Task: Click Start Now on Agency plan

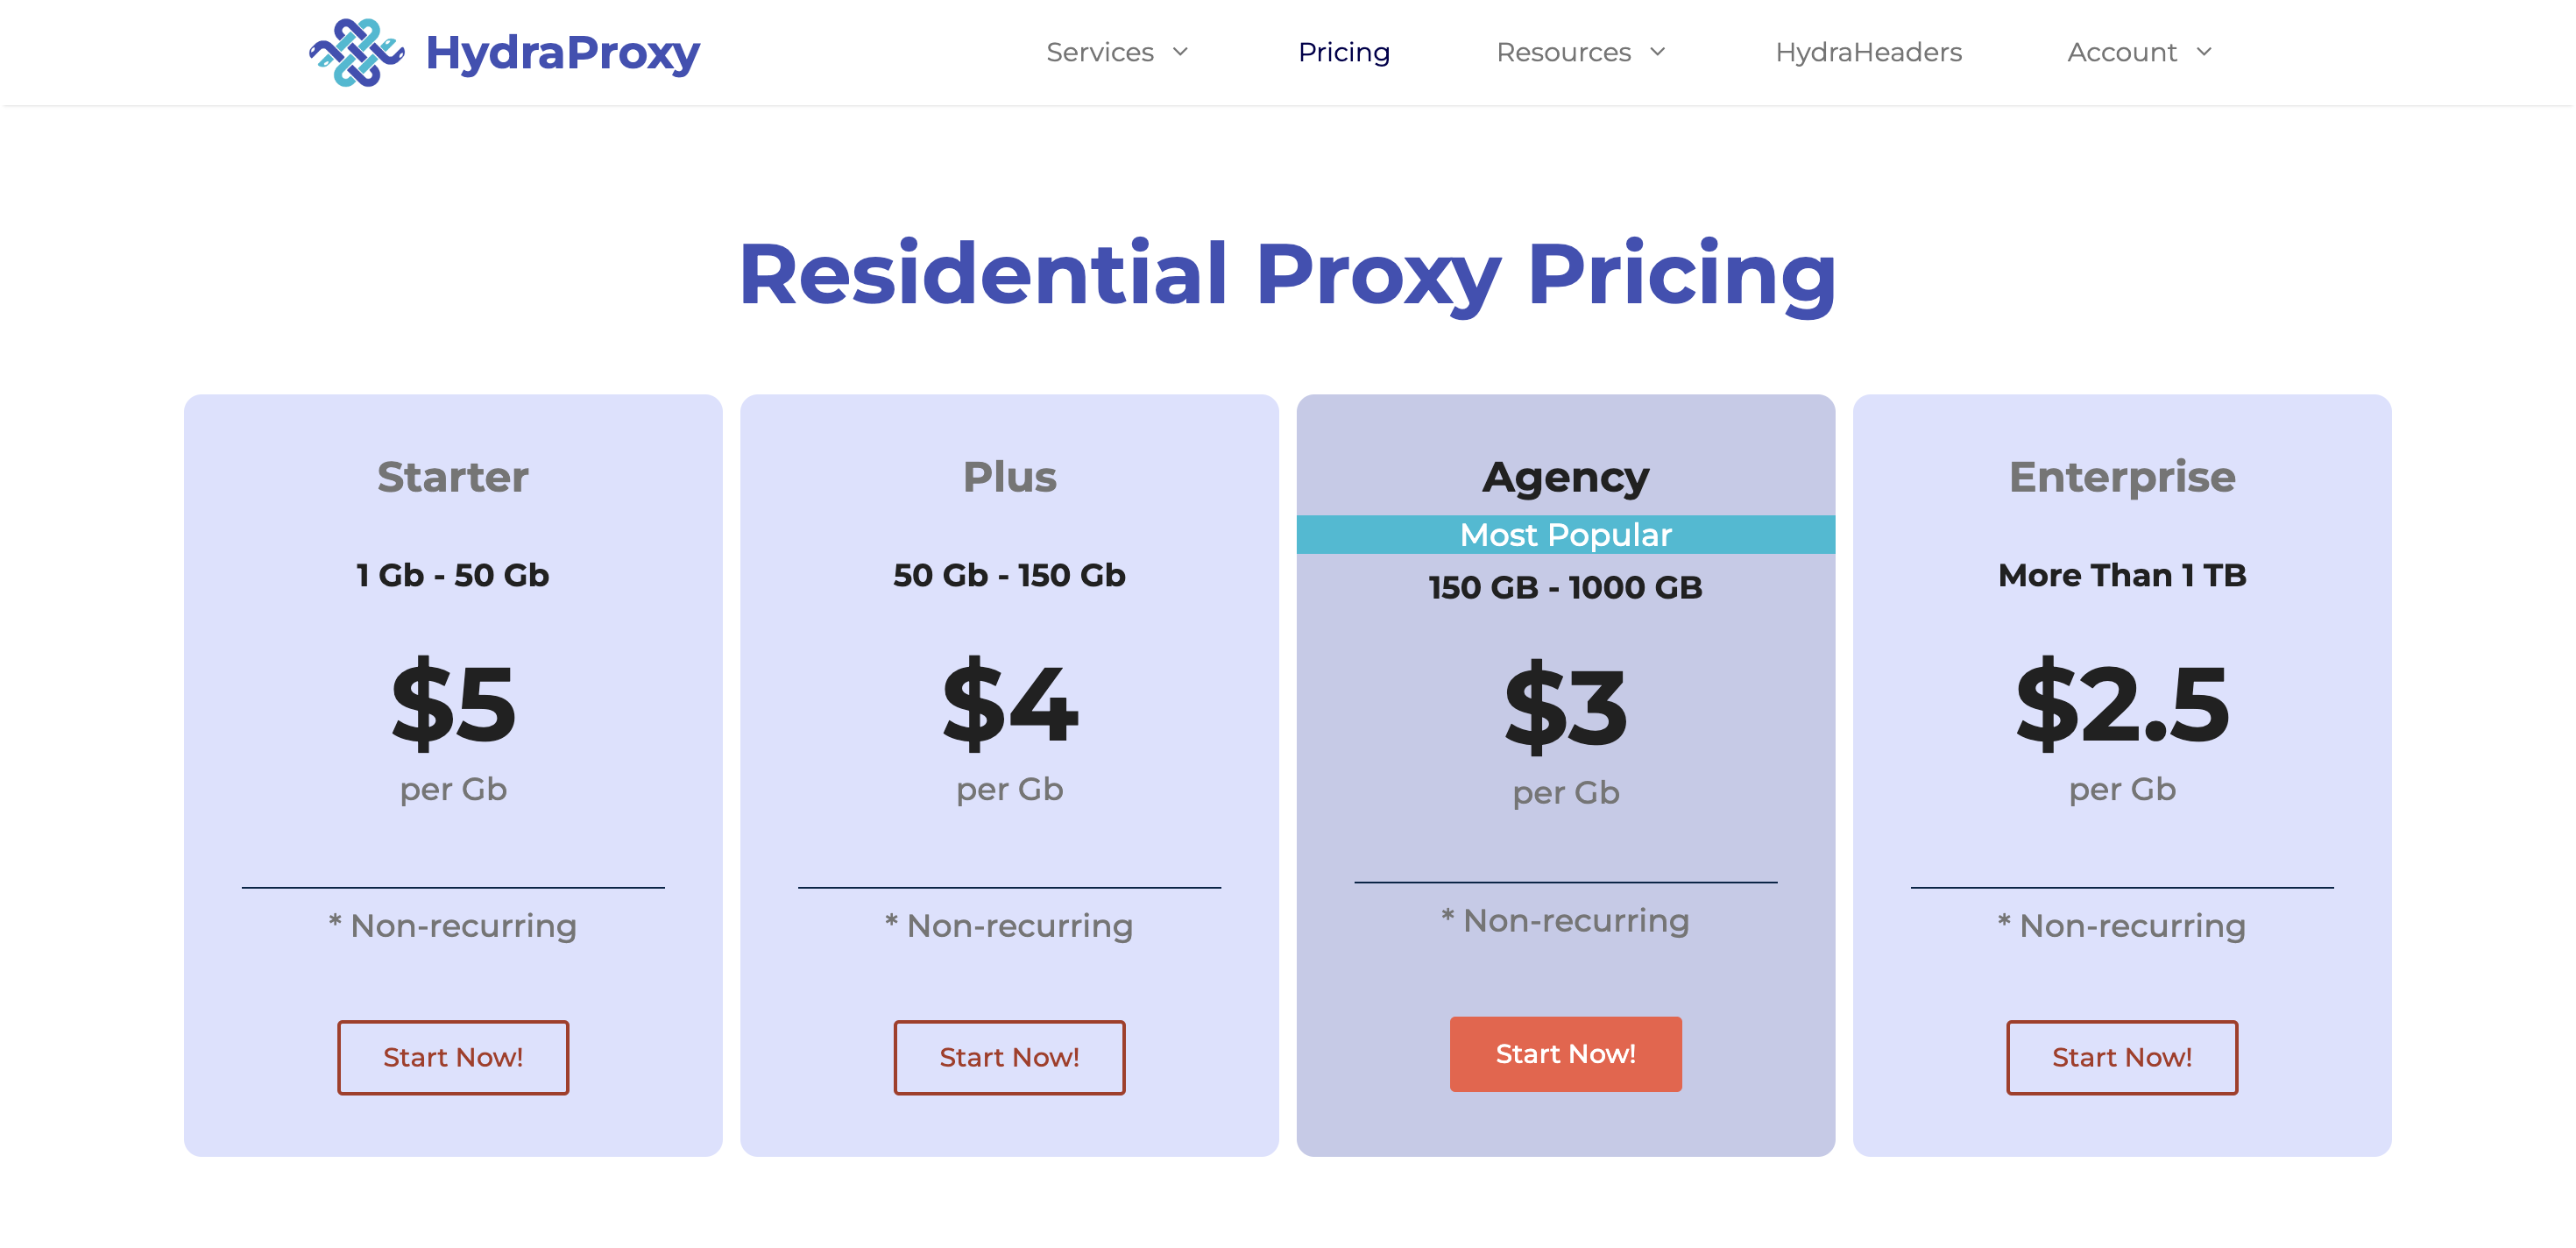Action: coord(1564,1054)
